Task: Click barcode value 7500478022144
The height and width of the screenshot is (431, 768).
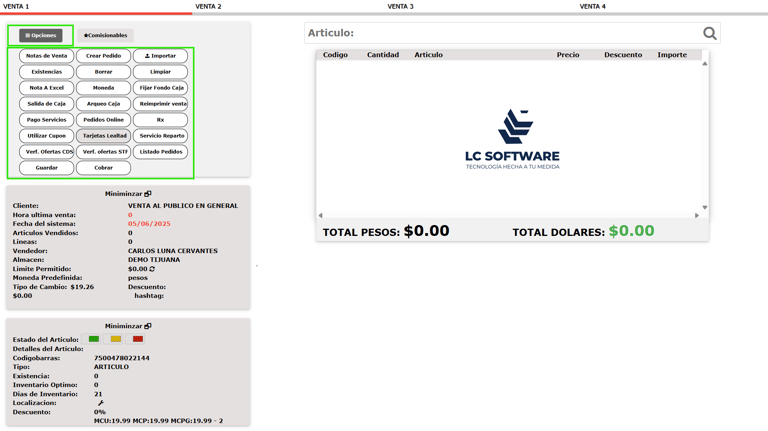Action: tap(121, 358)
